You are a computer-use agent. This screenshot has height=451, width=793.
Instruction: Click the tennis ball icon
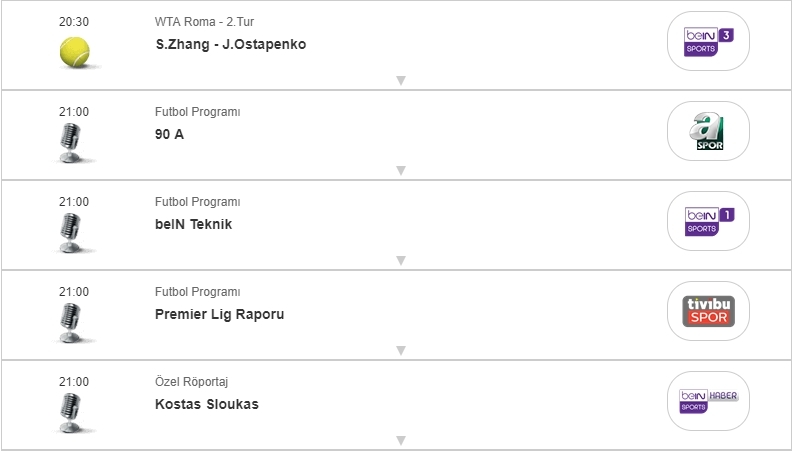point(73,52)
